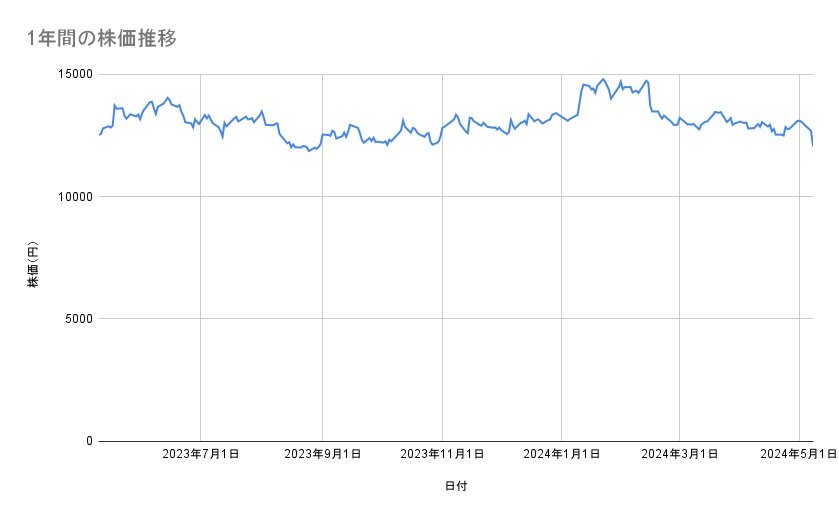Click the "2024年3月1日" x-axis label
The width and height of the screenshot is (839, 519).
tap(679, 455)
